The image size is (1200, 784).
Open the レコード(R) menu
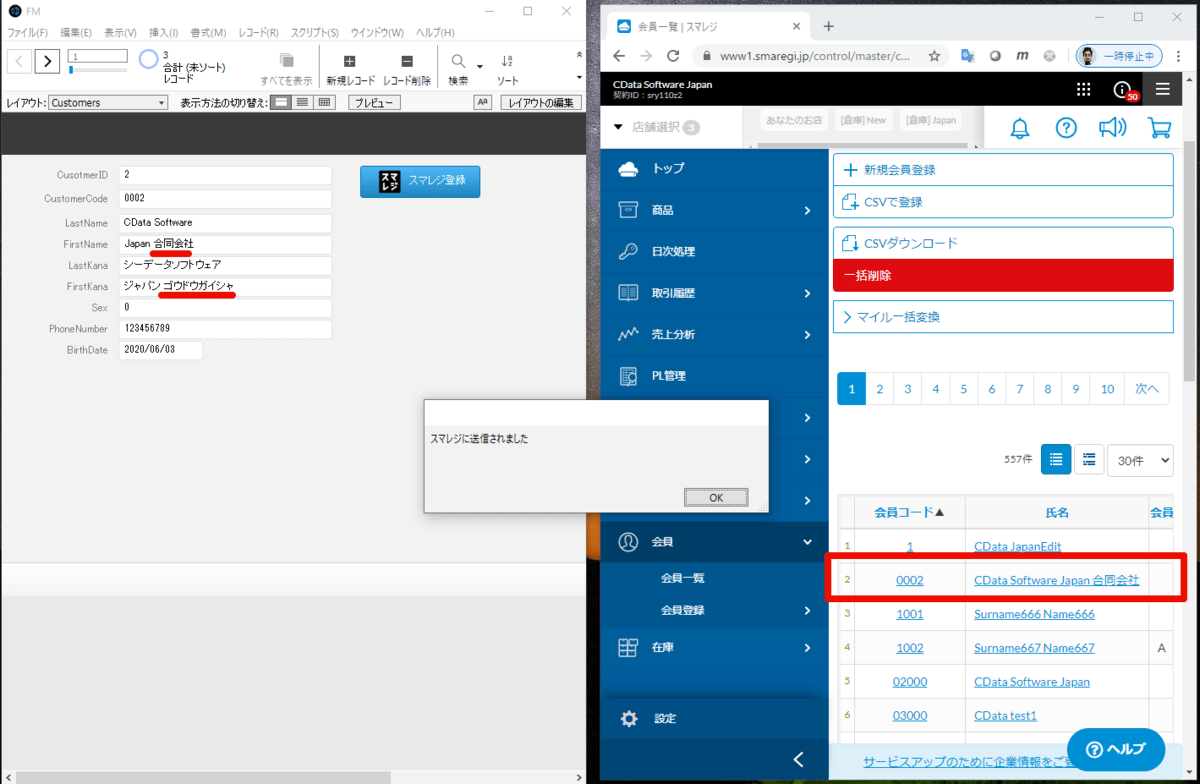(x=259, y=33)
